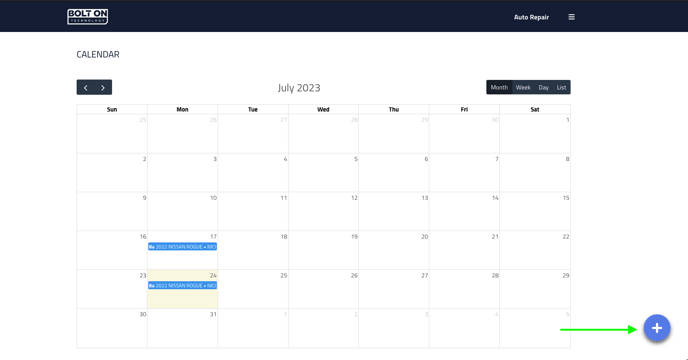Switch to Day view
The width and height of the screenshot is (688, 360).
[x=544, y=87]
